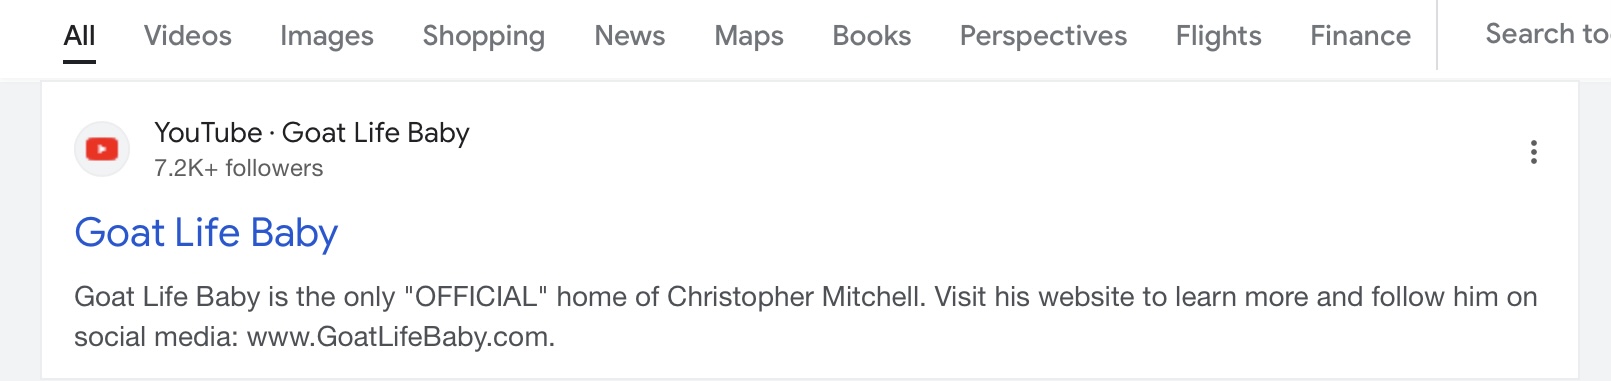Click the www.GoatLifeBaby.com text in snippet

tap(401, 337)
